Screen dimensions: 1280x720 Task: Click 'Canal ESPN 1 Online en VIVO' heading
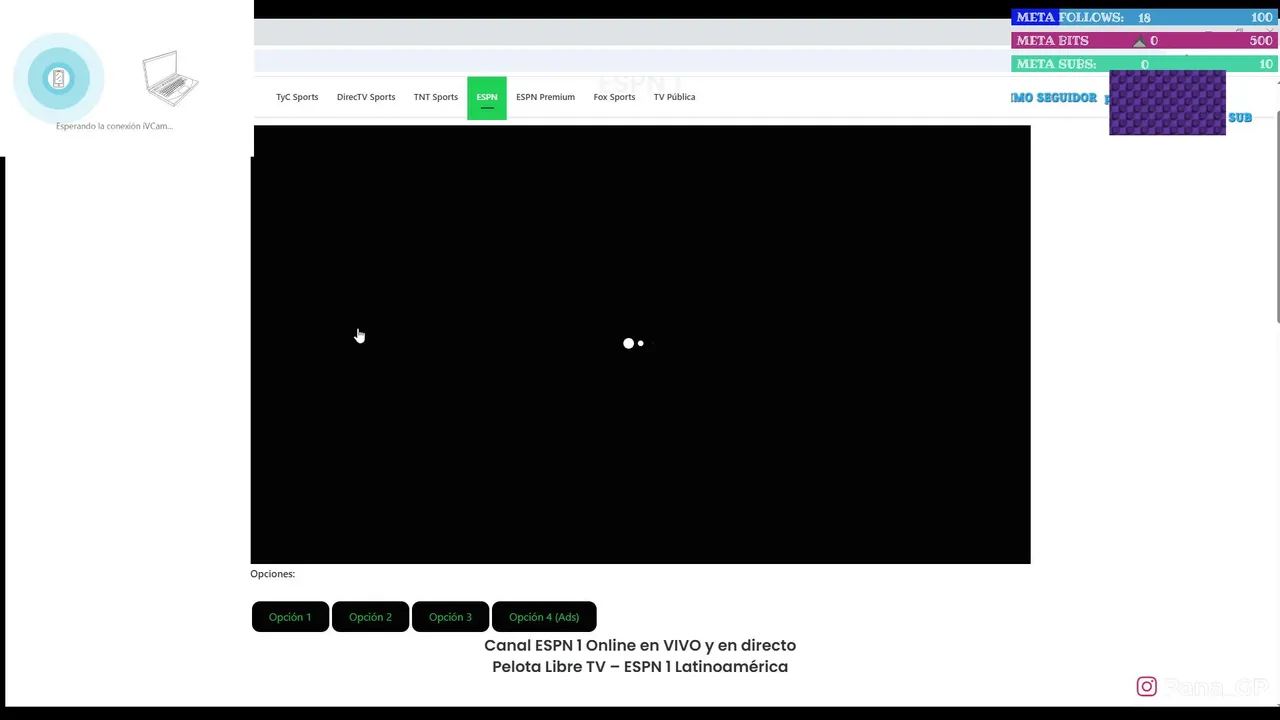tap(640, 645)
